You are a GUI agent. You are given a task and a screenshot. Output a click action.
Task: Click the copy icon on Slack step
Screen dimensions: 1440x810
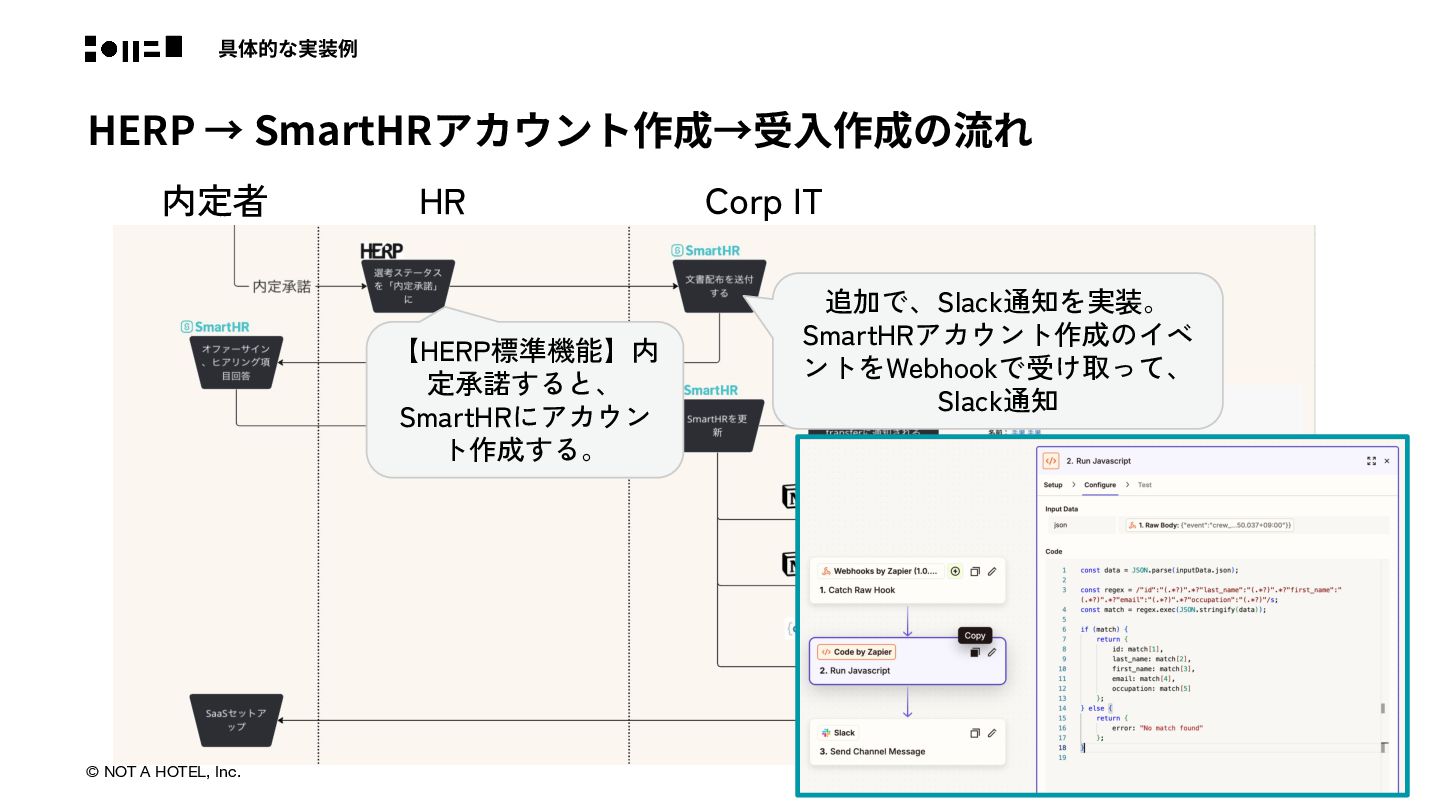(x=975, y=733)
